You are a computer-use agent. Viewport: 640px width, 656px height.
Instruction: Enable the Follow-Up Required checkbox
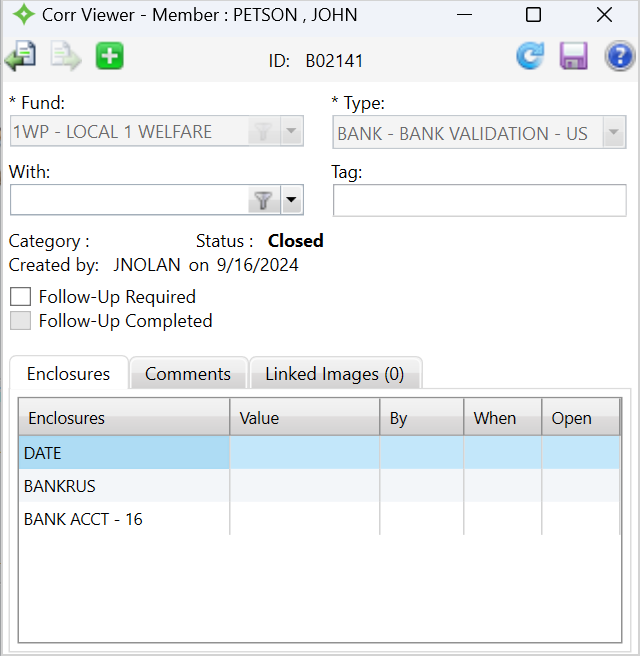19,297
